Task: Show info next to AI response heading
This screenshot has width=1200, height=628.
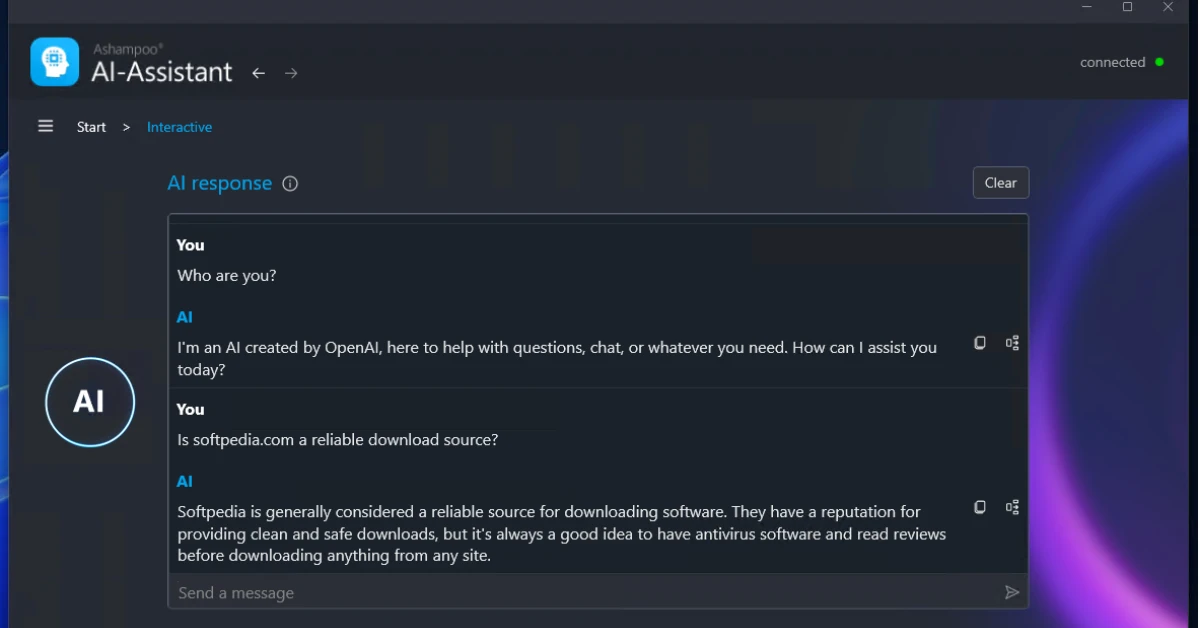Action: click(290, 184)
